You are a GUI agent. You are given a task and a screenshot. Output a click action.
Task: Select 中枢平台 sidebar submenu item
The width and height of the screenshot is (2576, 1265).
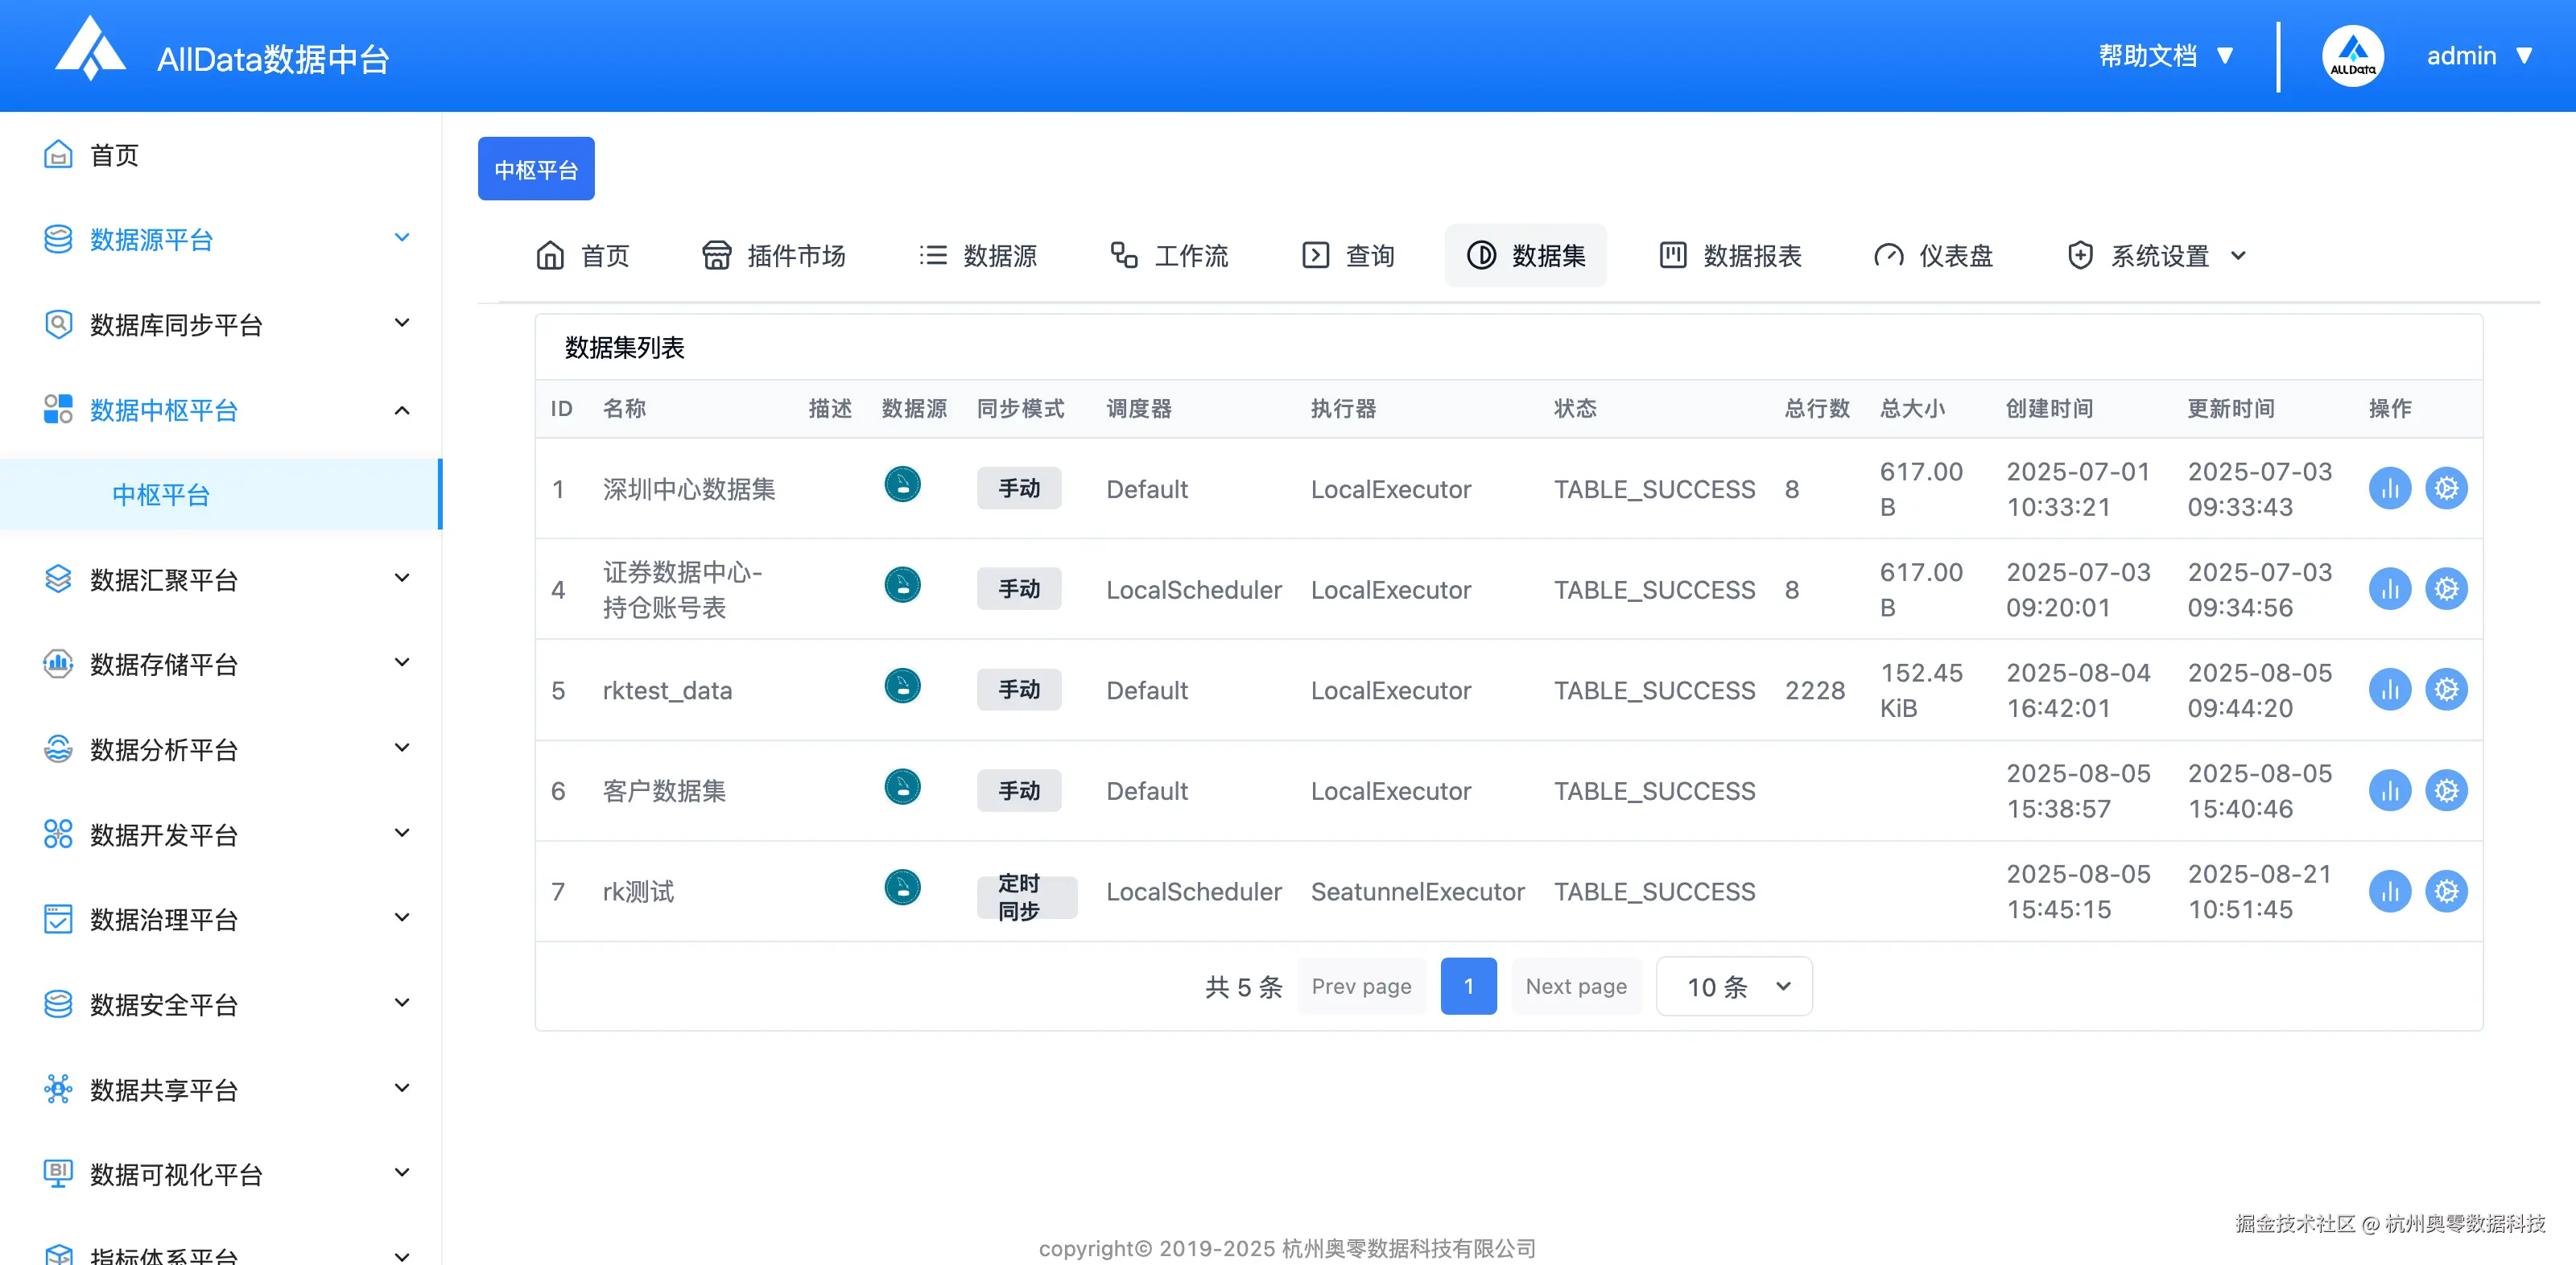point(161,495)
